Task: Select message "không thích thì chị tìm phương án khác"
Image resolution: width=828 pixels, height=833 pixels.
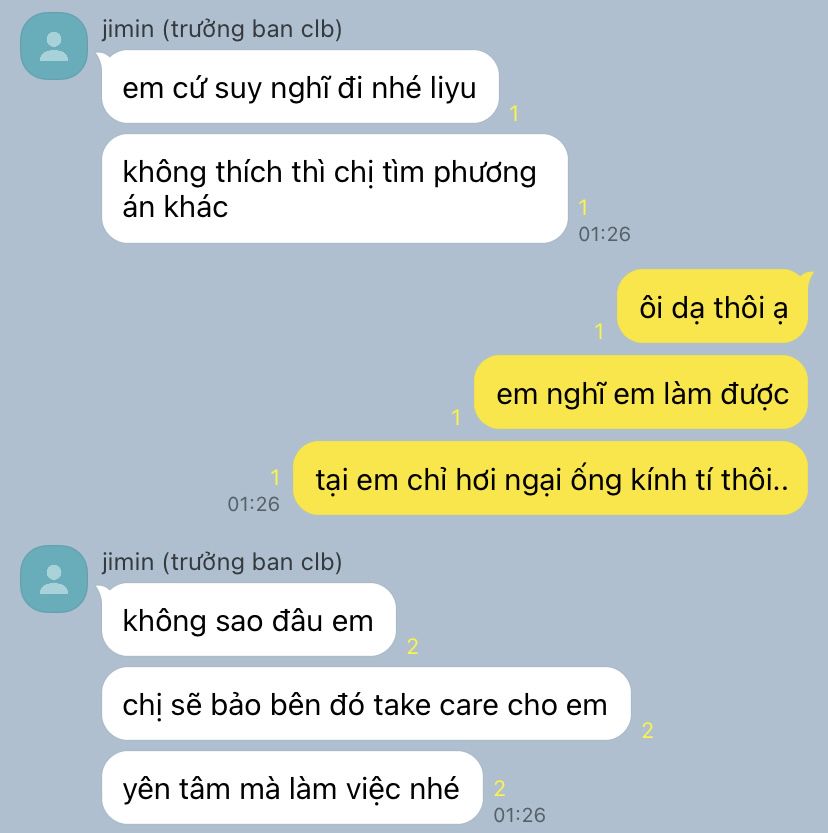Action: pyautogui.click(x=335, y=189)
